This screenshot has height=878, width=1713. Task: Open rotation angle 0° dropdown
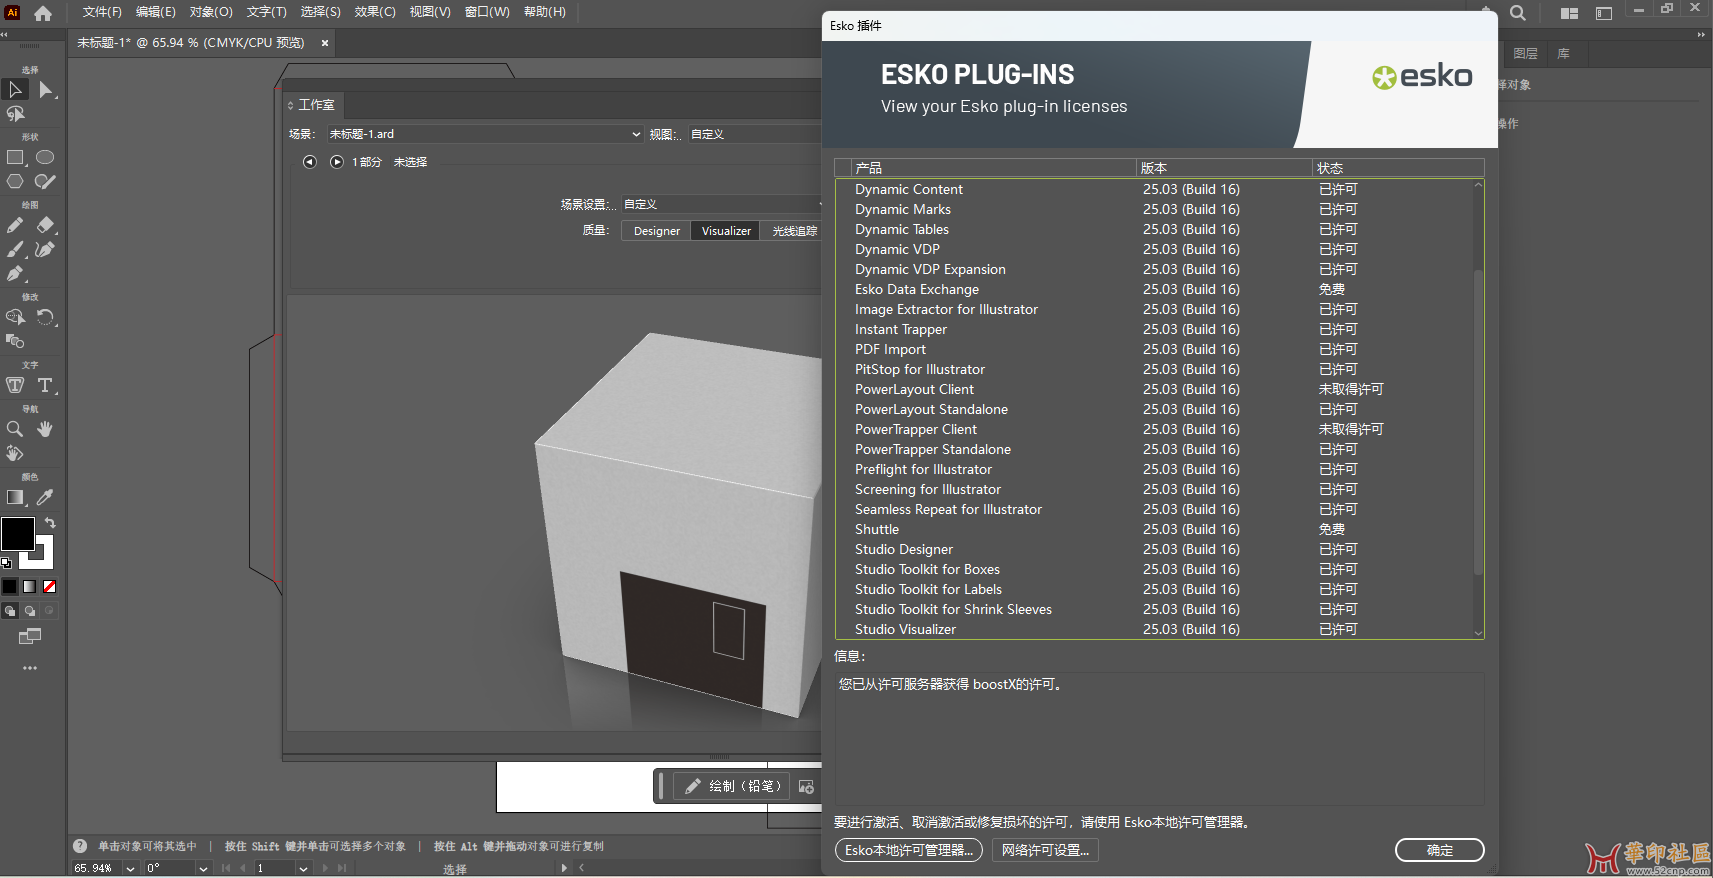pos(204,868)
